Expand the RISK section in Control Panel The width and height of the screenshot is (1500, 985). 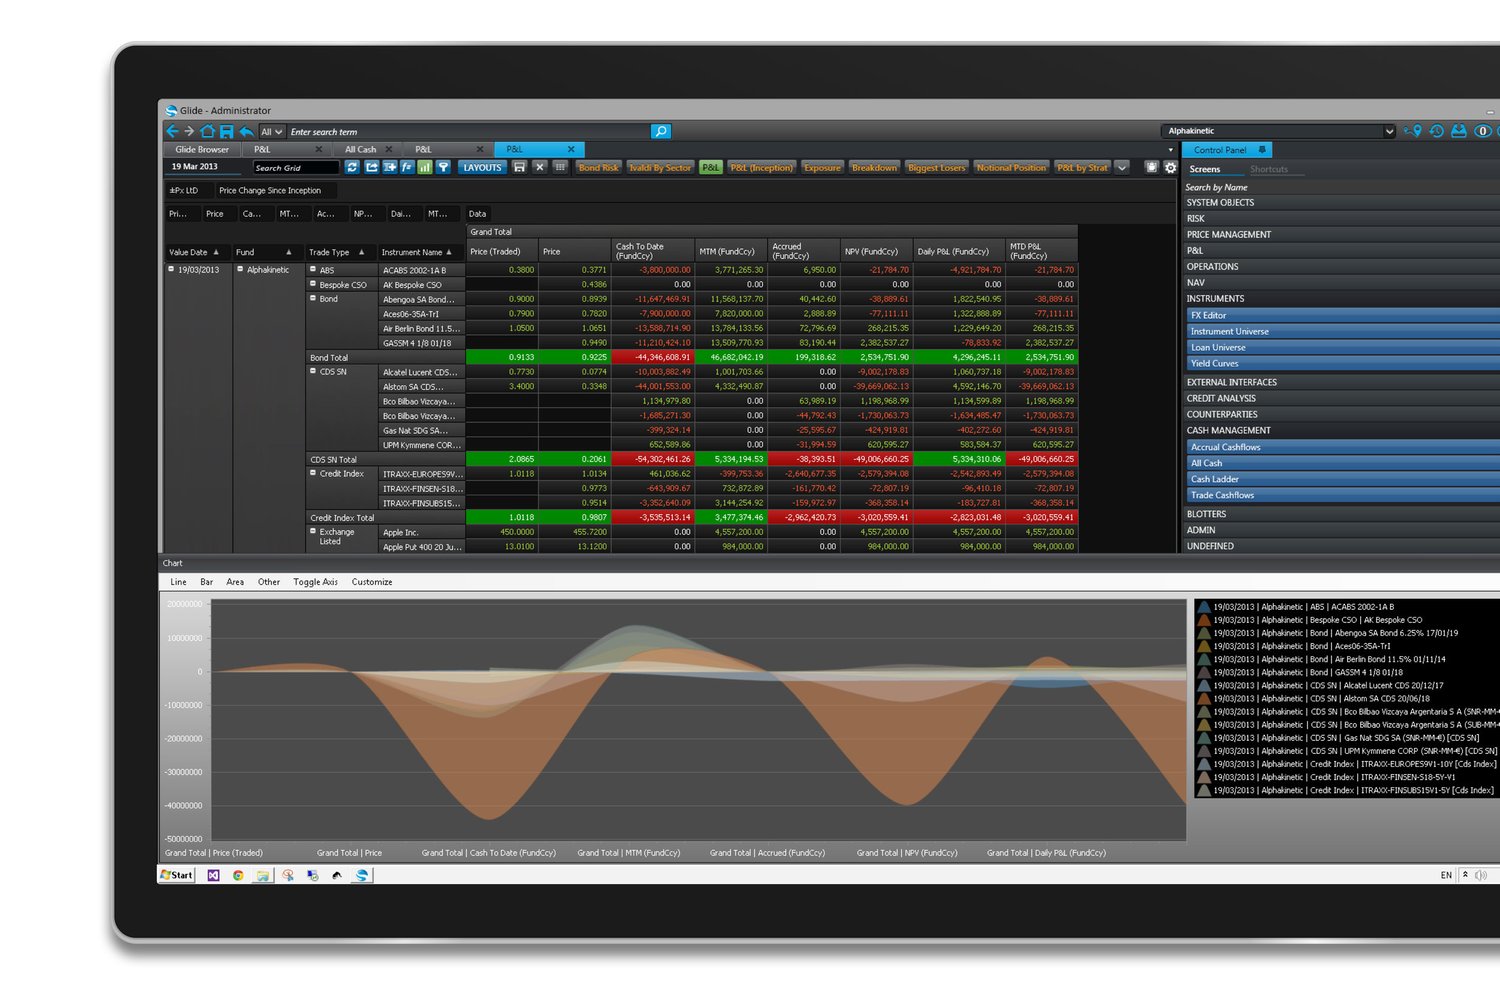[1341, 218]
